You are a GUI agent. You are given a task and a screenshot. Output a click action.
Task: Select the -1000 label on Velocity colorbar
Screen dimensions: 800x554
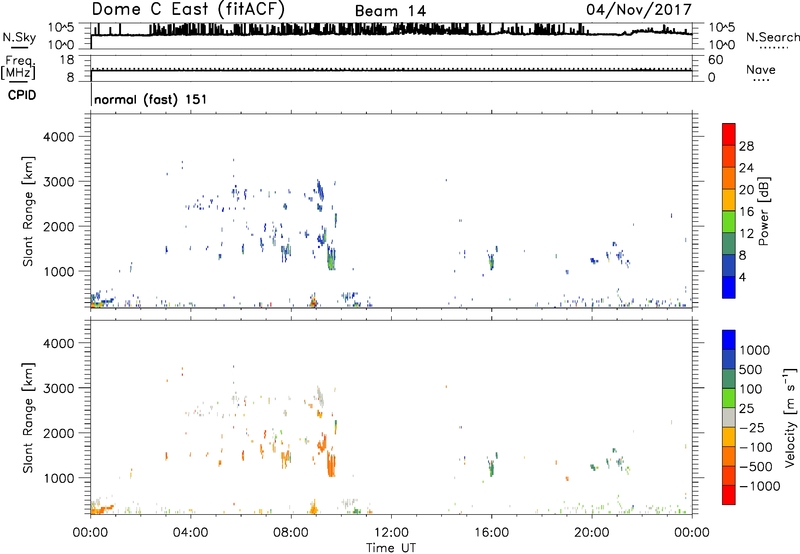(x=760, y=486)
